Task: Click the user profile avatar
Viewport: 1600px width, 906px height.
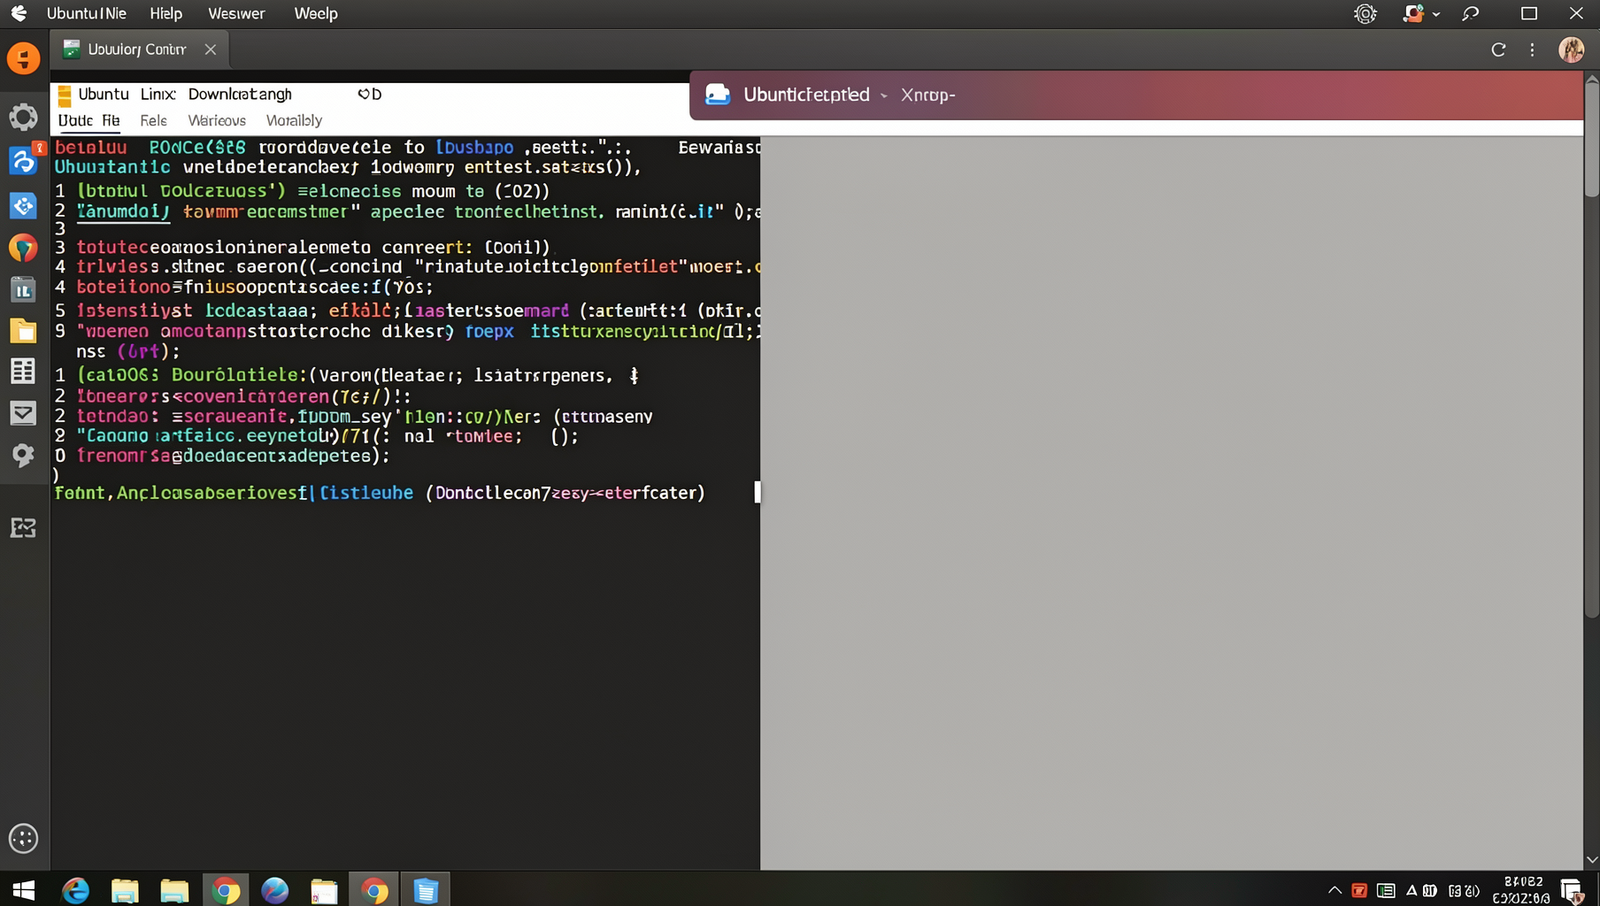Action: pos(1571,50)
